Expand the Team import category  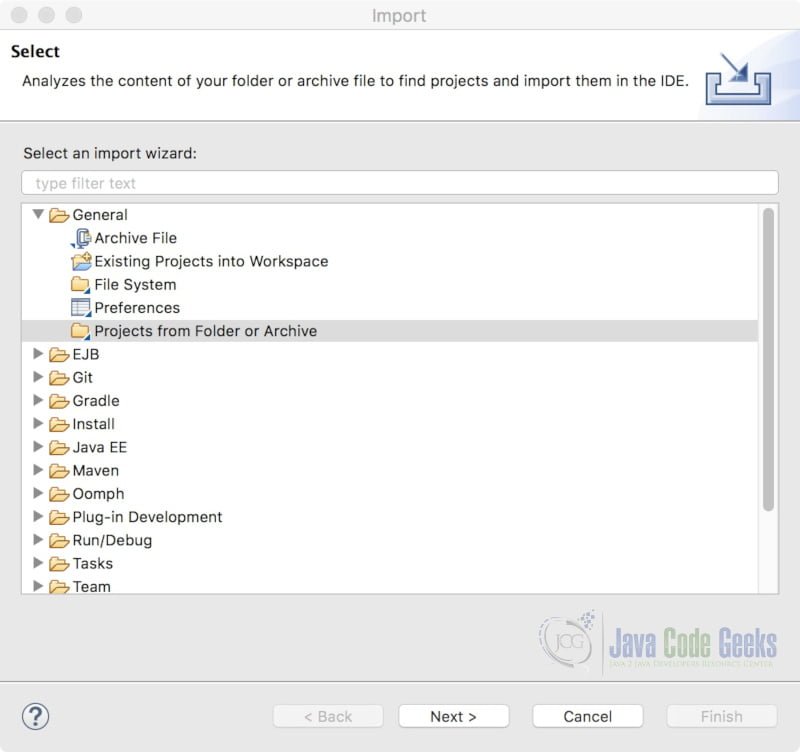(39, 587)
